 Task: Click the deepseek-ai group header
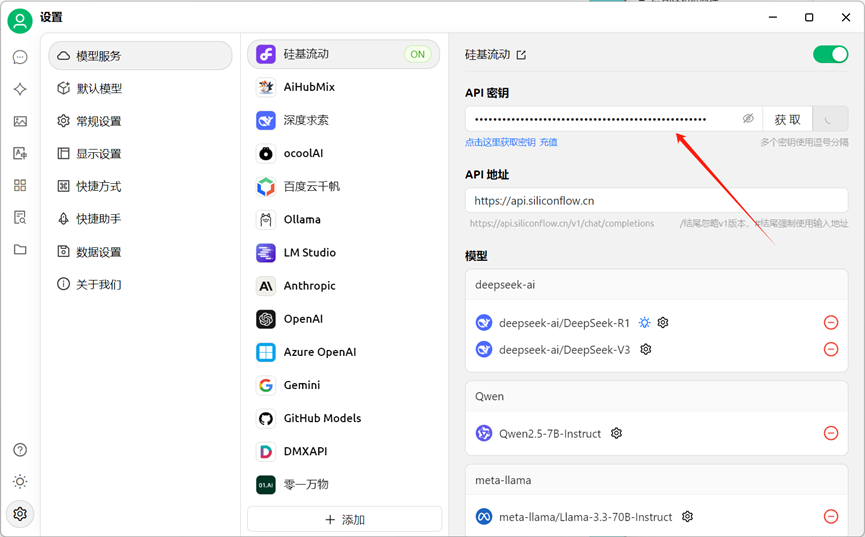[x=656, y=285]
